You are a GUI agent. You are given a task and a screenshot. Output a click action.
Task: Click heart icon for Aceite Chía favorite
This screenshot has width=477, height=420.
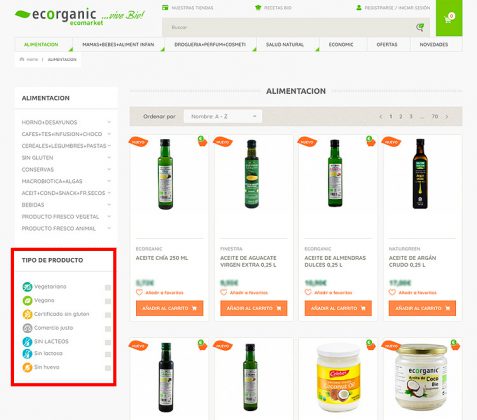pos(139,292)
